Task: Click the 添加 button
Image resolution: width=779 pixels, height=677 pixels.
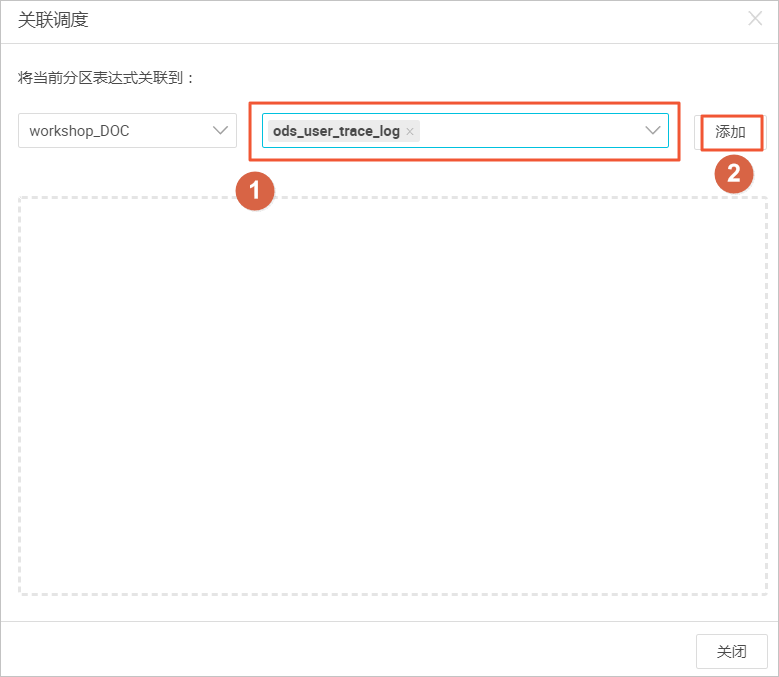Action: pyautogui.click(x=730, y=132)
